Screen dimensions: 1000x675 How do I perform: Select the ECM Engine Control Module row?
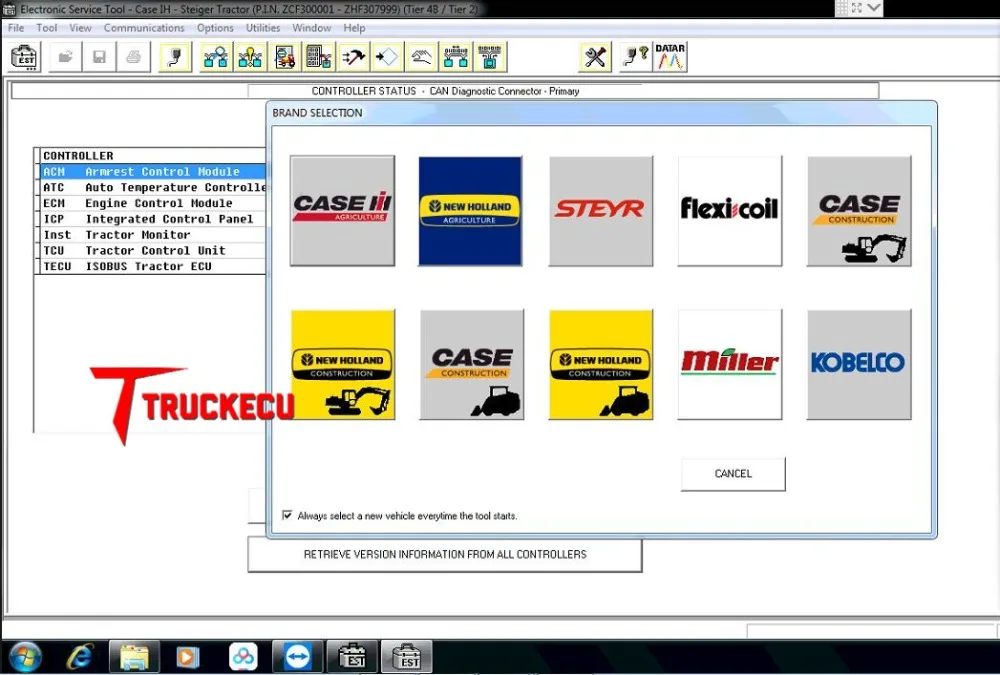click(x=152, y=203)
